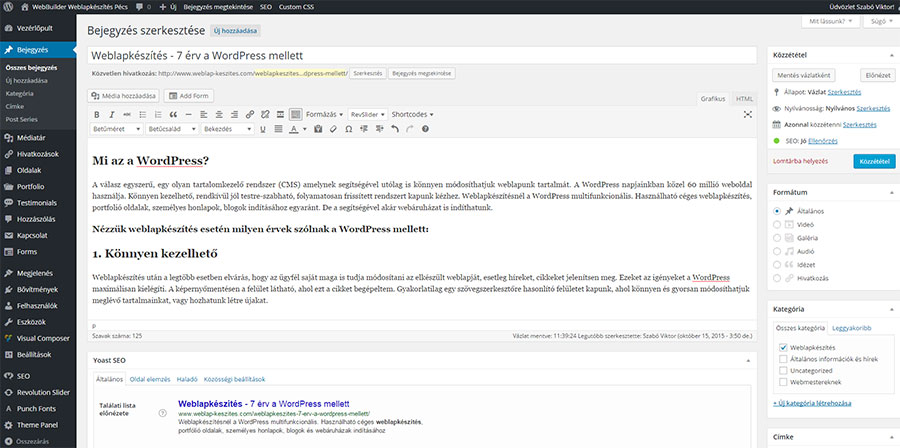Collapse the Yoast SEO panel
900x448 pixels.
pos(748,360)
